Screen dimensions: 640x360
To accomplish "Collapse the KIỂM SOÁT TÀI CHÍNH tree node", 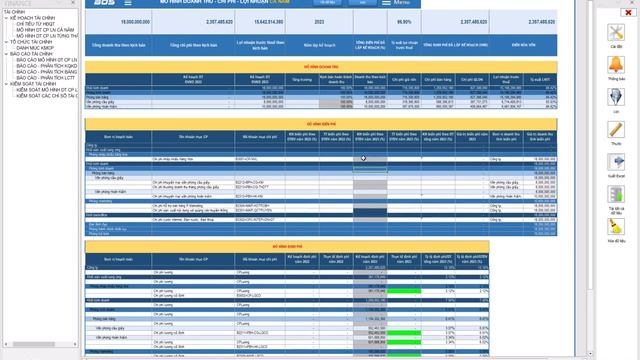I will (6, 84).
